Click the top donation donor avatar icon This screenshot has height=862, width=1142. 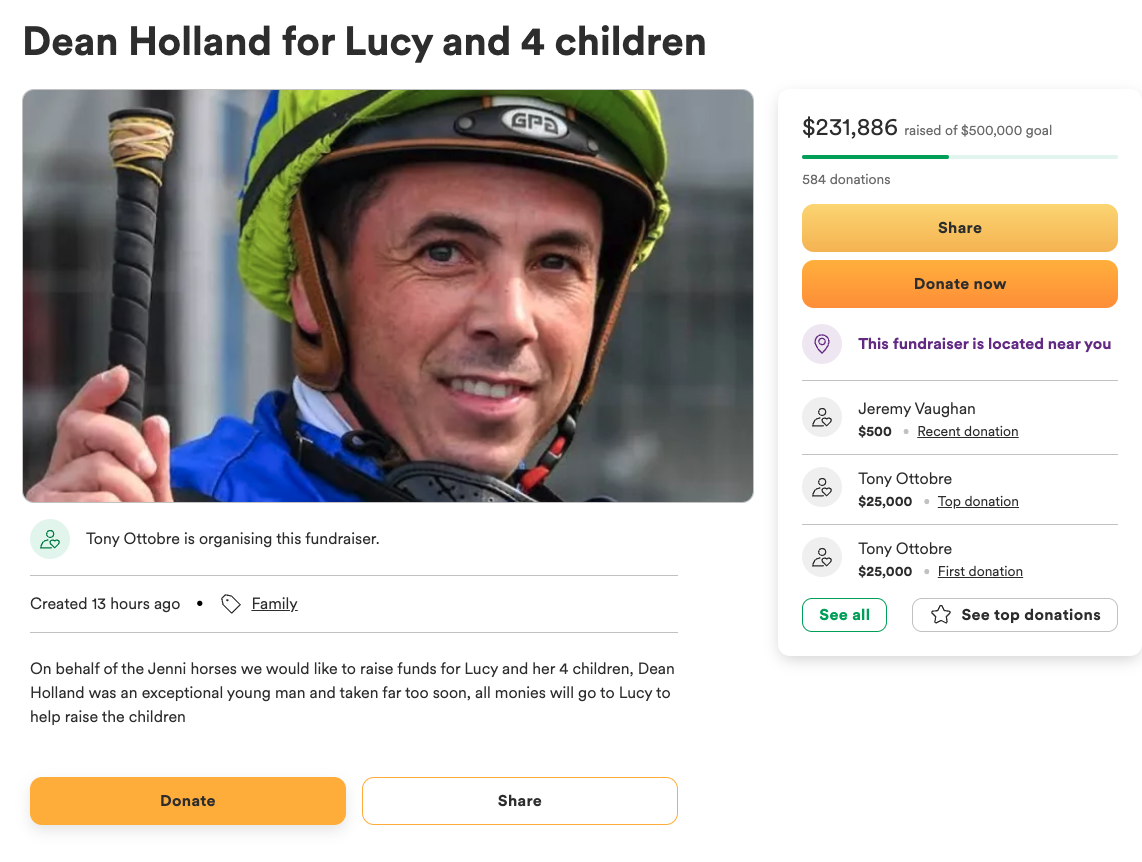coord(822,488)
